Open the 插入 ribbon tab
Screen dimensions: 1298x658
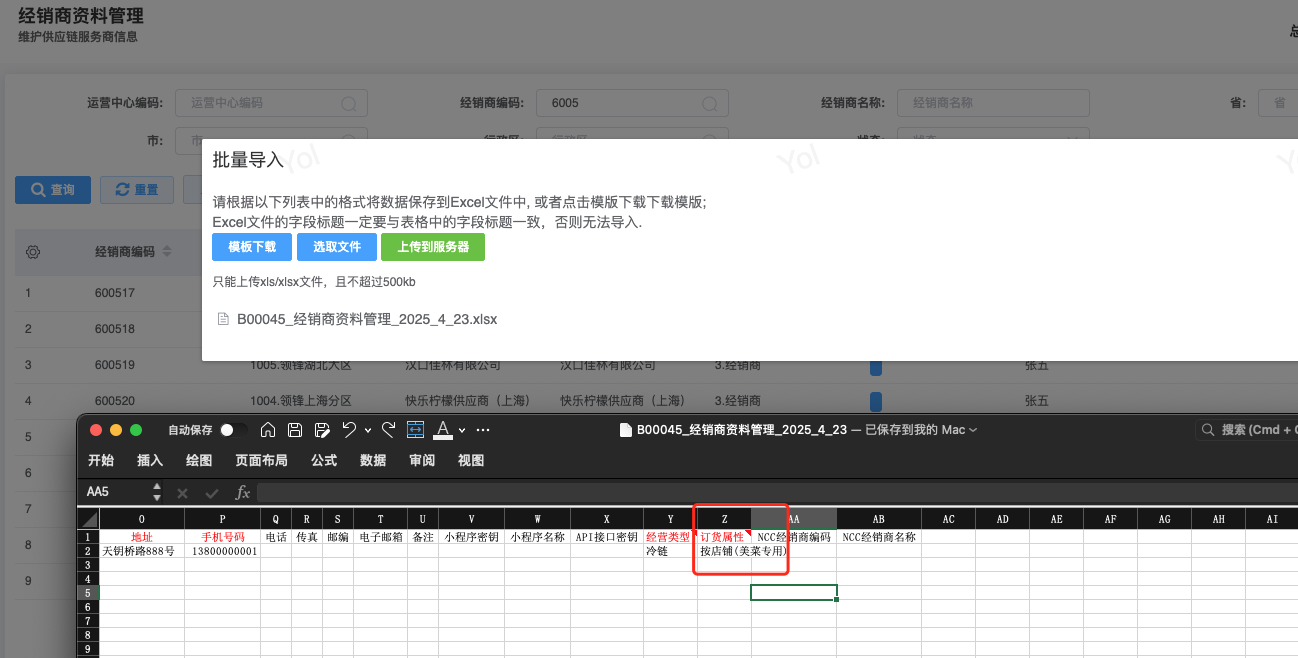coord(150,460)
